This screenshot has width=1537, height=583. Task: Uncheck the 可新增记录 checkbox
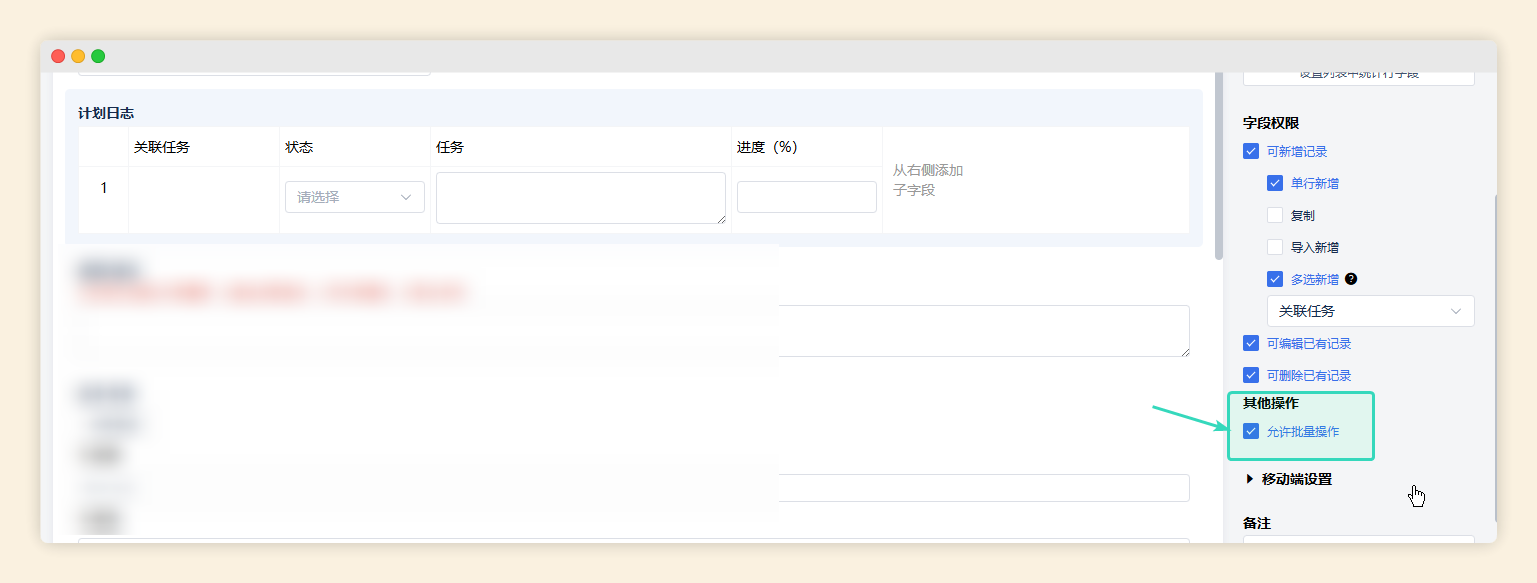click(x=1250, y=152)
